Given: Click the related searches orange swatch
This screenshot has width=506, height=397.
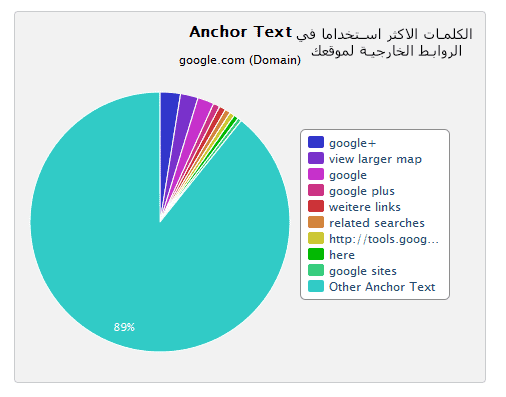Looking at the screenshot, I should pos(316,222).
